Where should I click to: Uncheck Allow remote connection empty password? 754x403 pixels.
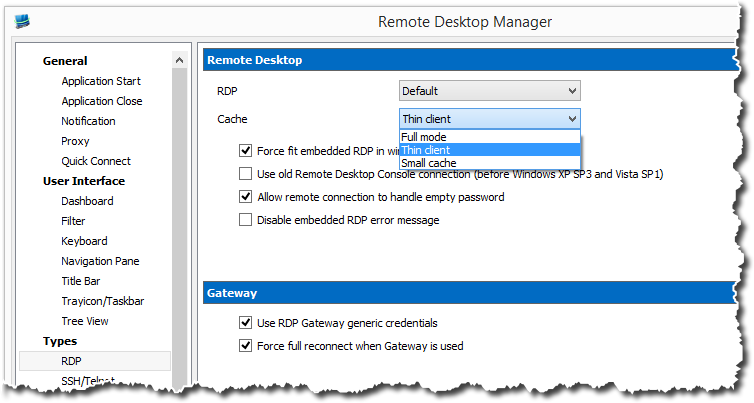pos(246,197)
